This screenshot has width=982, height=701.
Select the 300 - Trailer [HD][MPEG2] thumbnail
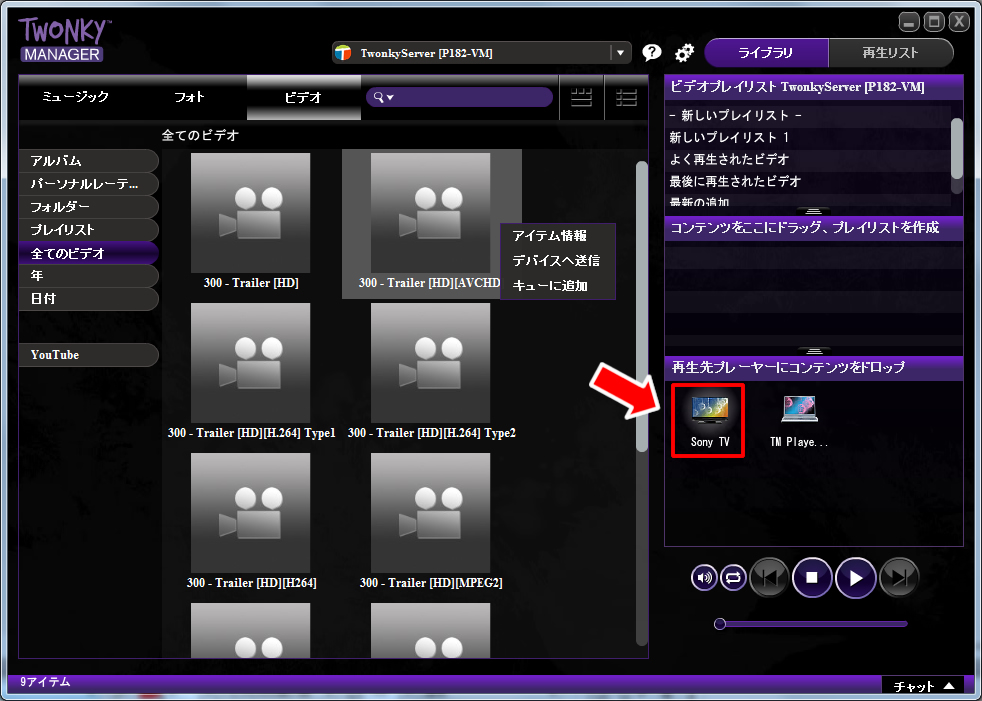tap(430, 522)
